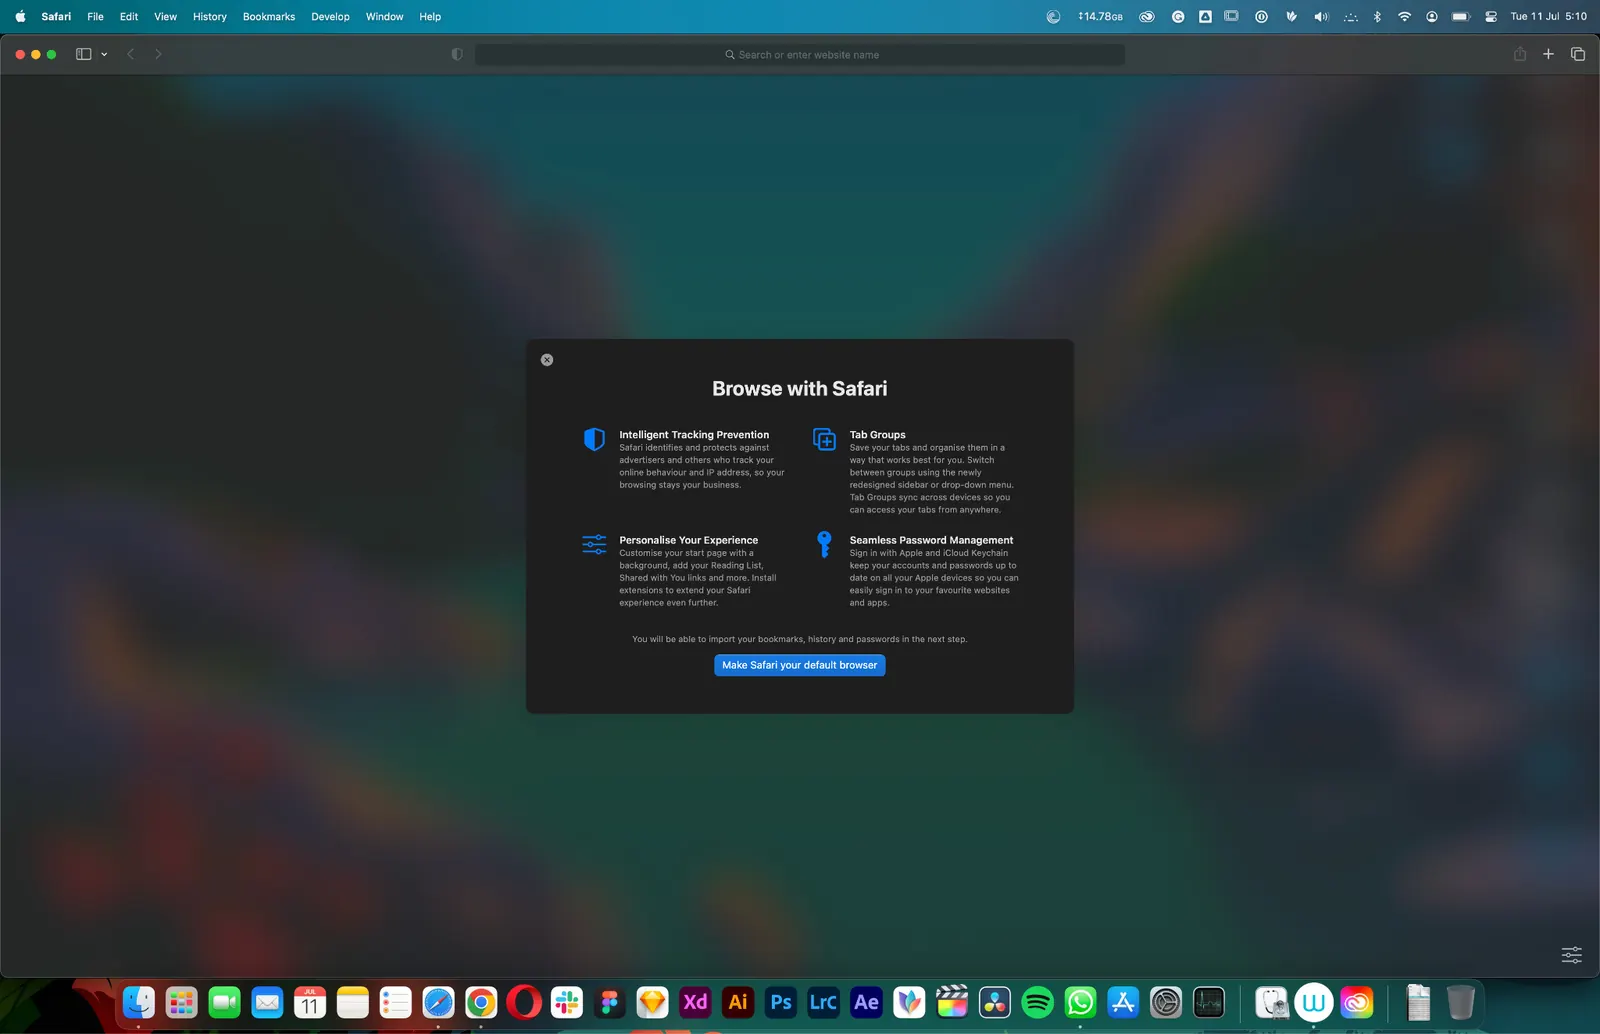Open the Help menu

point(430,16)
